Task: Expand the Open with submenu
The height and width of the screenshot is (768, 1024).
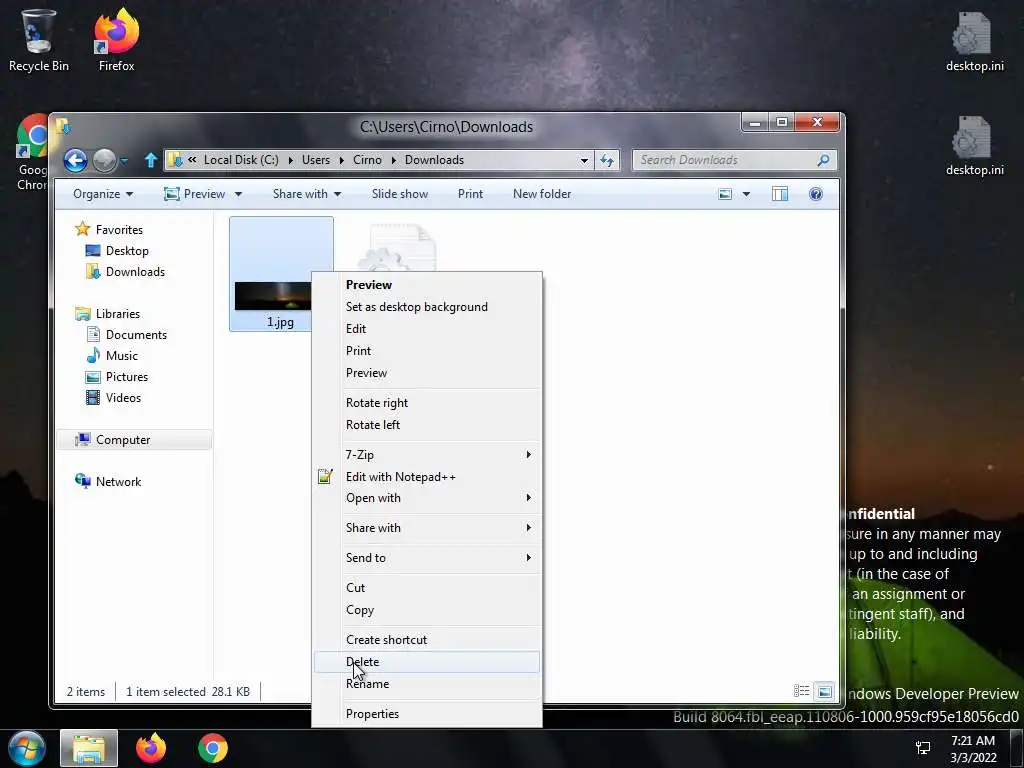Action: [x=427, y=498]
